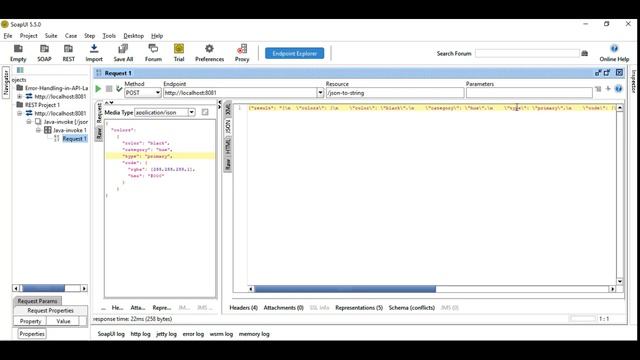Open the Desktop menu

(133, 36)
